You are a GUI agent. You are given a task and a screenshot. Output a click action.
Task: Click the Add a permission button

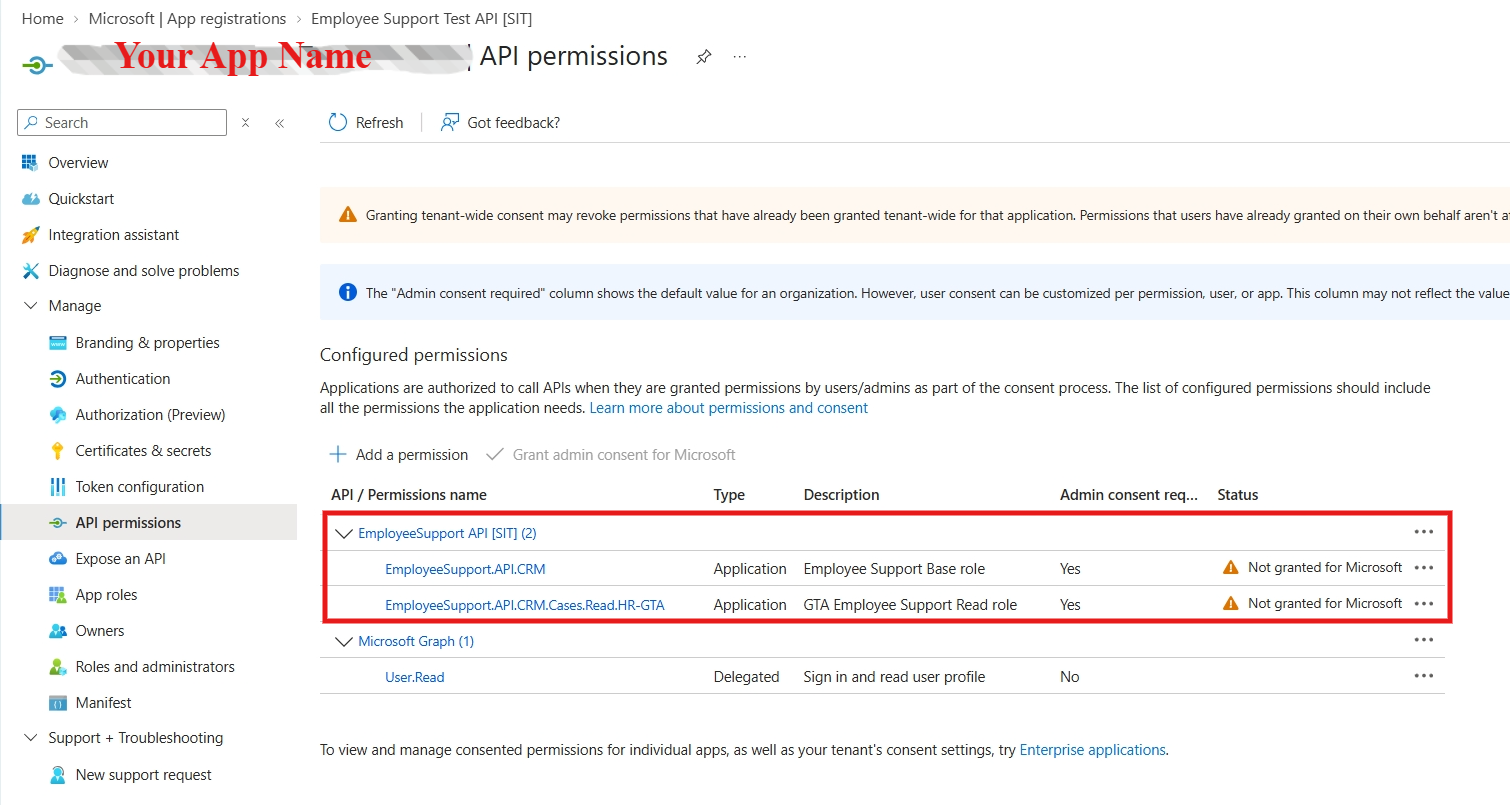(x=399, y=454)
